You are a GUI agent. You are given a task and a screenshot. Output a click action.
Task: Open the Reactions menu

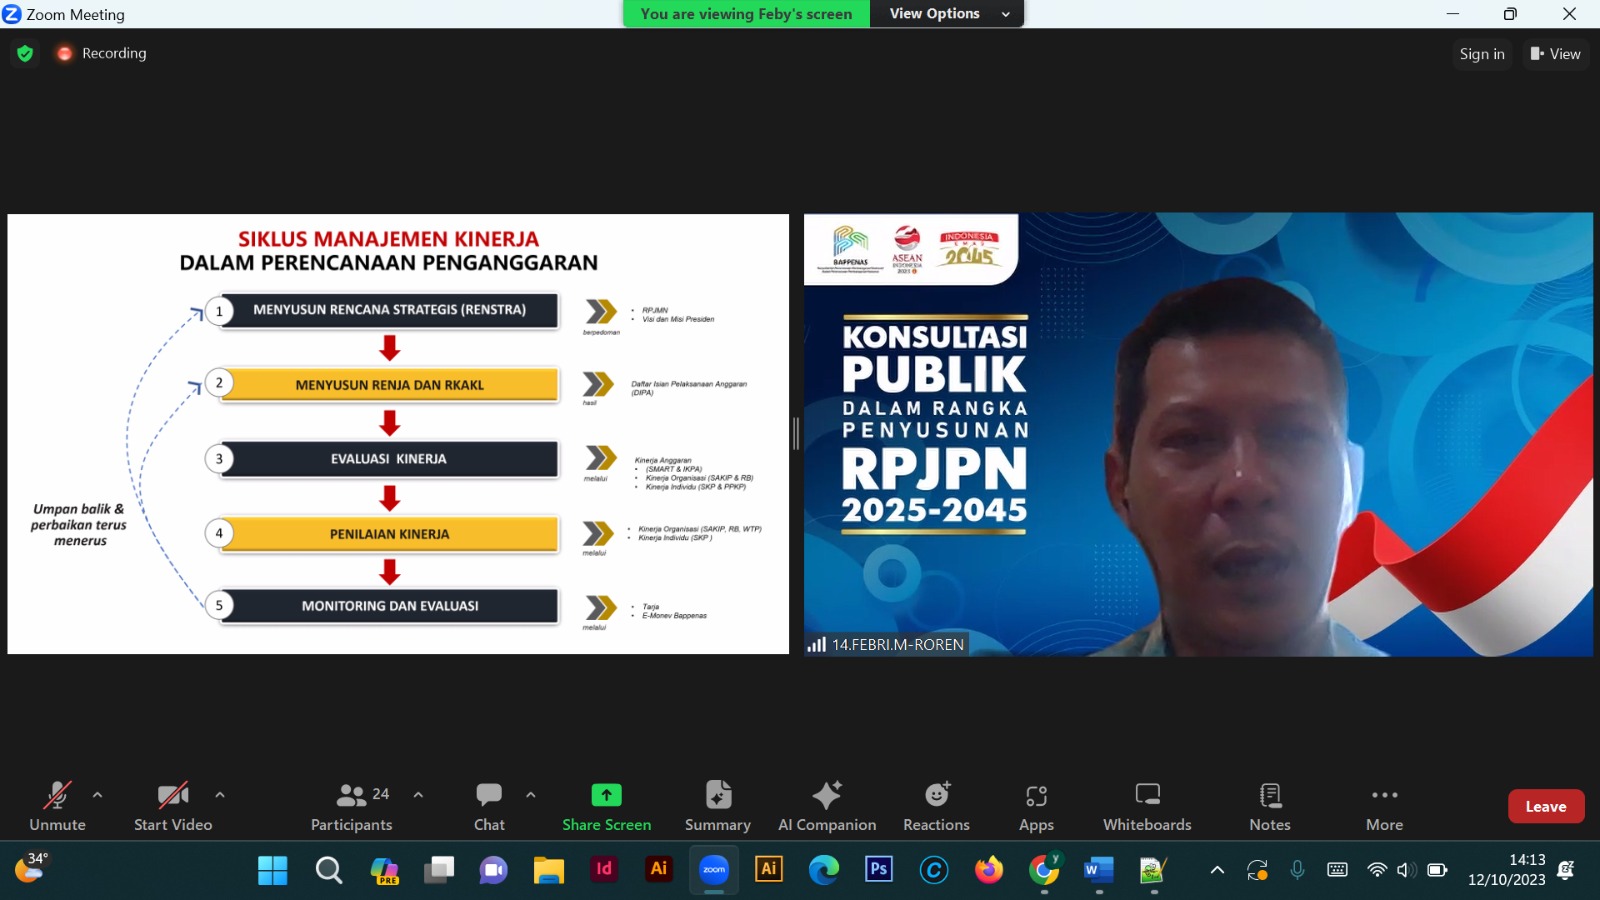(x=936, y=806)
